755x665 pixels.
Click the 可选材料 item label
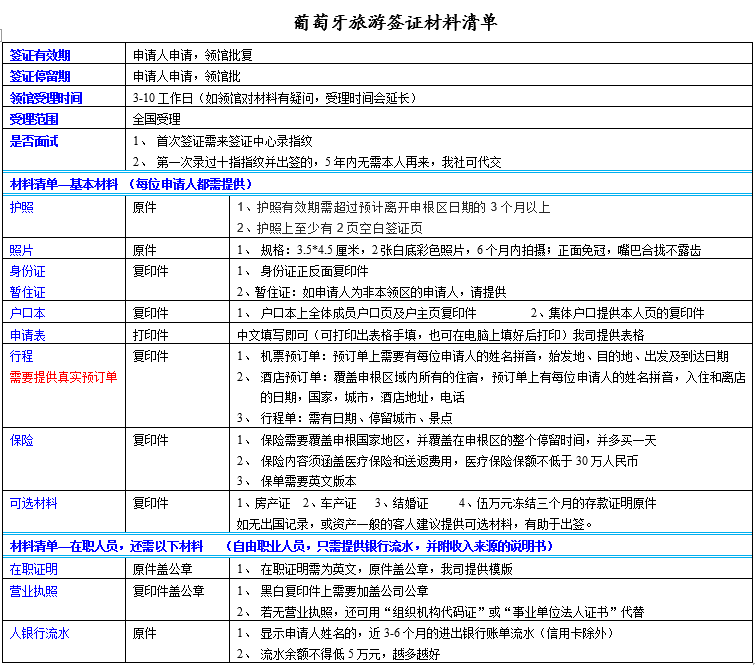click(x=33, y=503)
